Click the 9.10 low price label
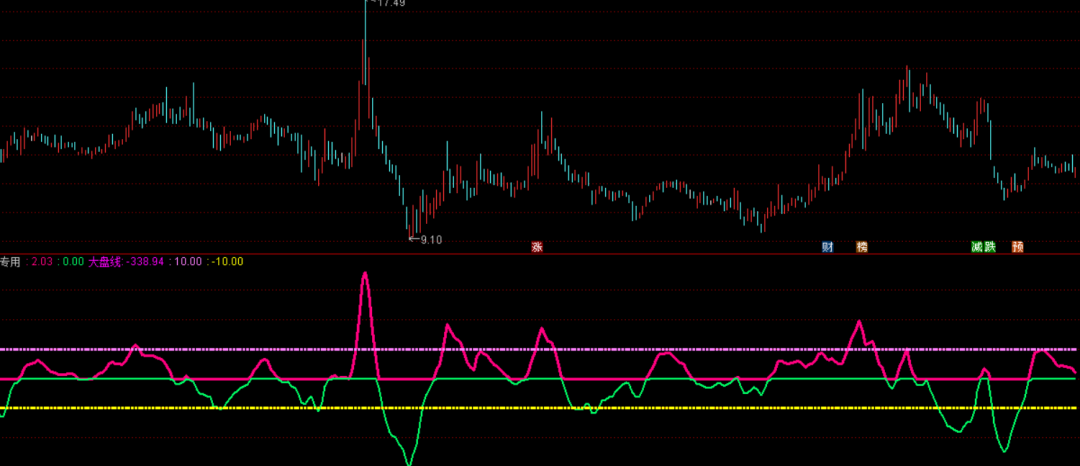 coord(431,240)
